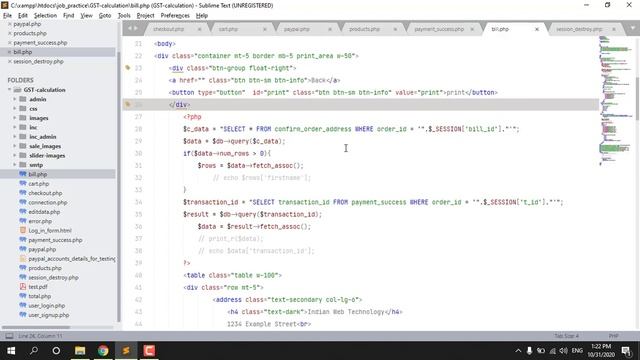Close paypal.php in open files list
The image size is (640, 360).
point(10,24)
